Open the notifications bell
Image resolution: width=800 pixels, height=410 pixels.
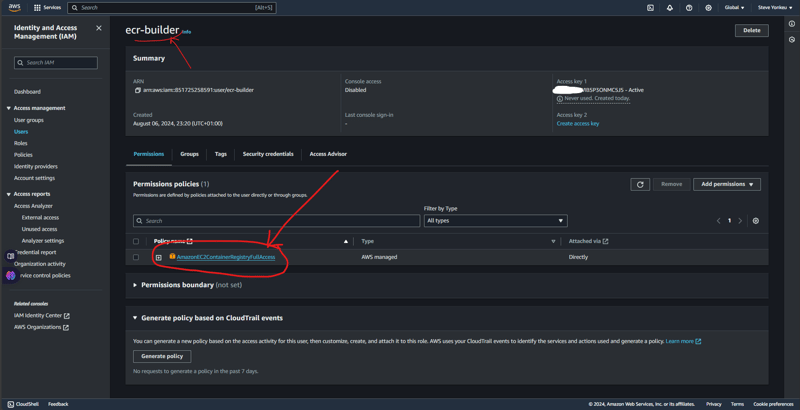670,8
